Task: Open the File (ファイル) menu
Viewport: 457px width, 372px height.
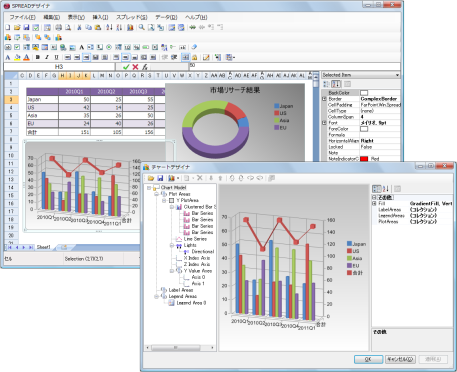Action: tap(22, 17)
